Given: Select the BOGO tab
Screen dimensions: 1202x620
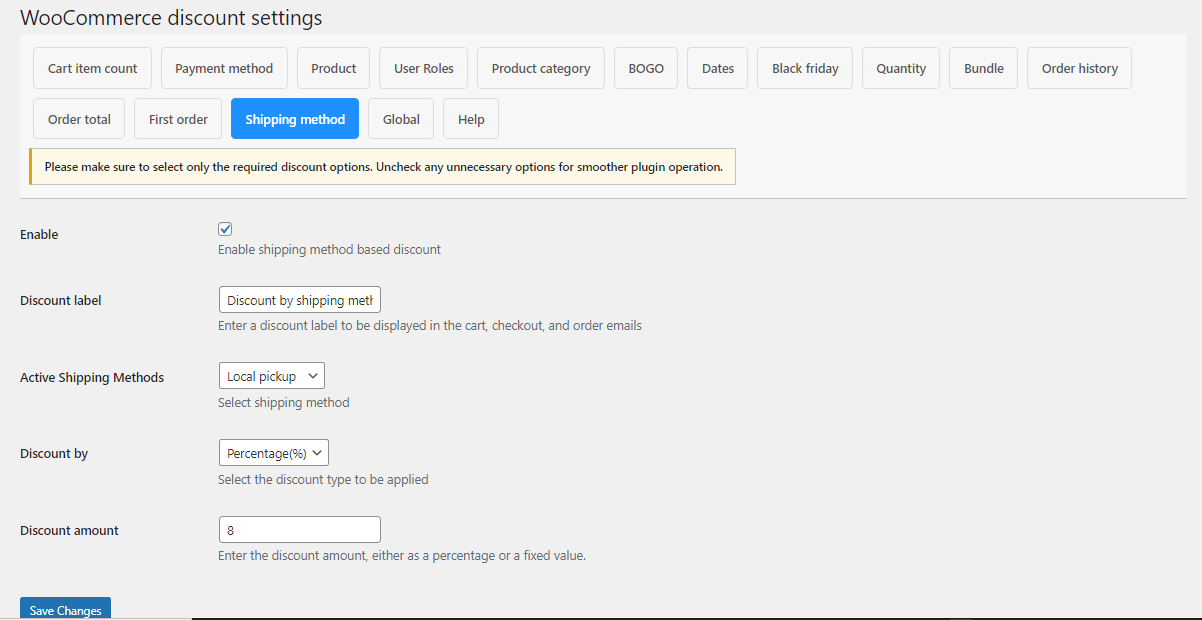Looking at the screenshot, I should (x=645, y=67).
